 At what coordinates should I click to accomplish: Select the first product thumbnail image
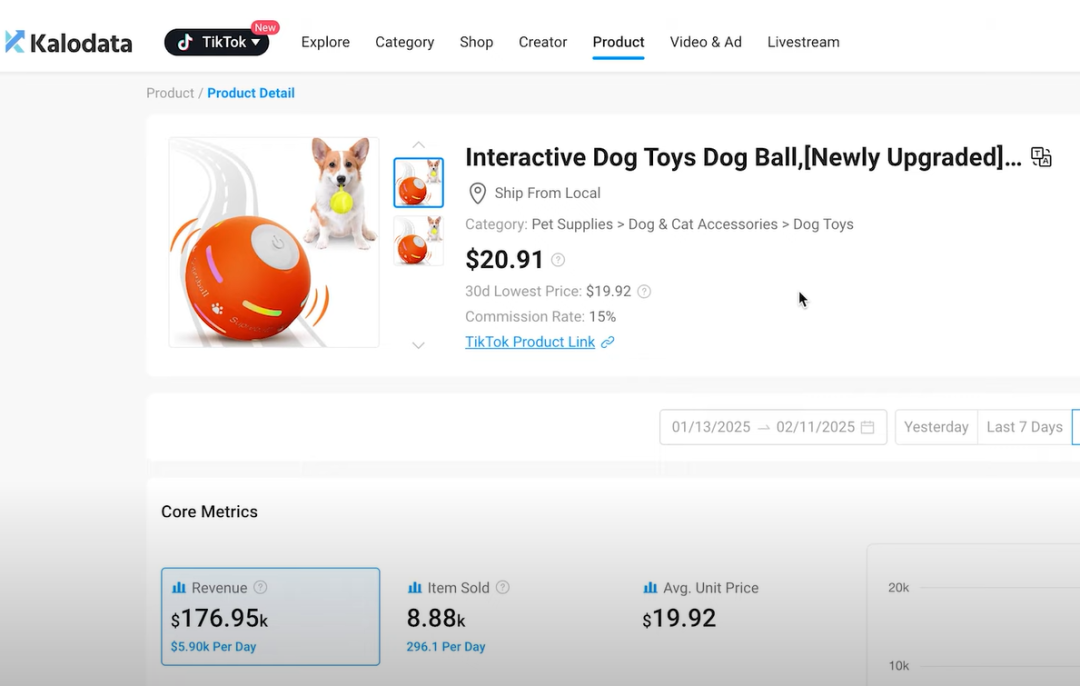coord(418,183)
